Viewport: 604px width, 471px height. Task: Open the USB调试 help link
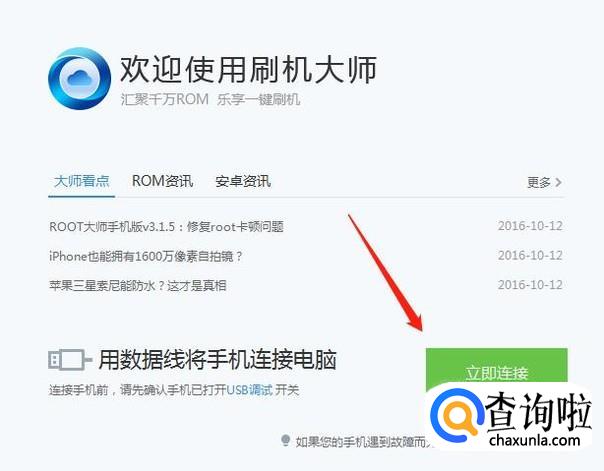point(249,390)
